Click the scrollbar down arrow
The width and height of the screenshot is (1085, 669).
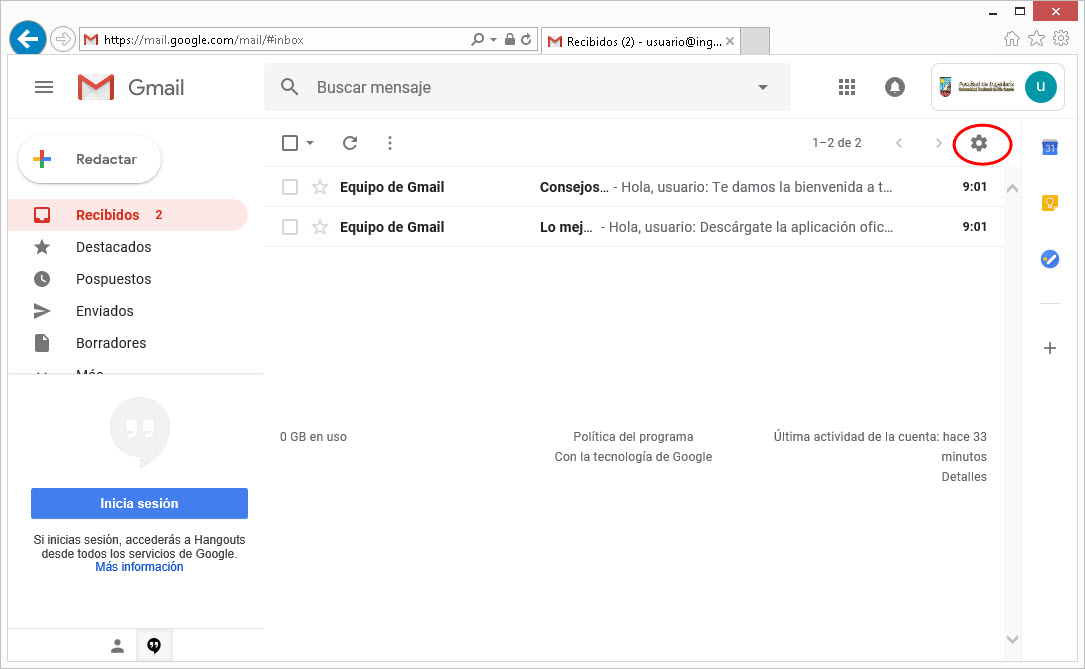click(1012, 639)
